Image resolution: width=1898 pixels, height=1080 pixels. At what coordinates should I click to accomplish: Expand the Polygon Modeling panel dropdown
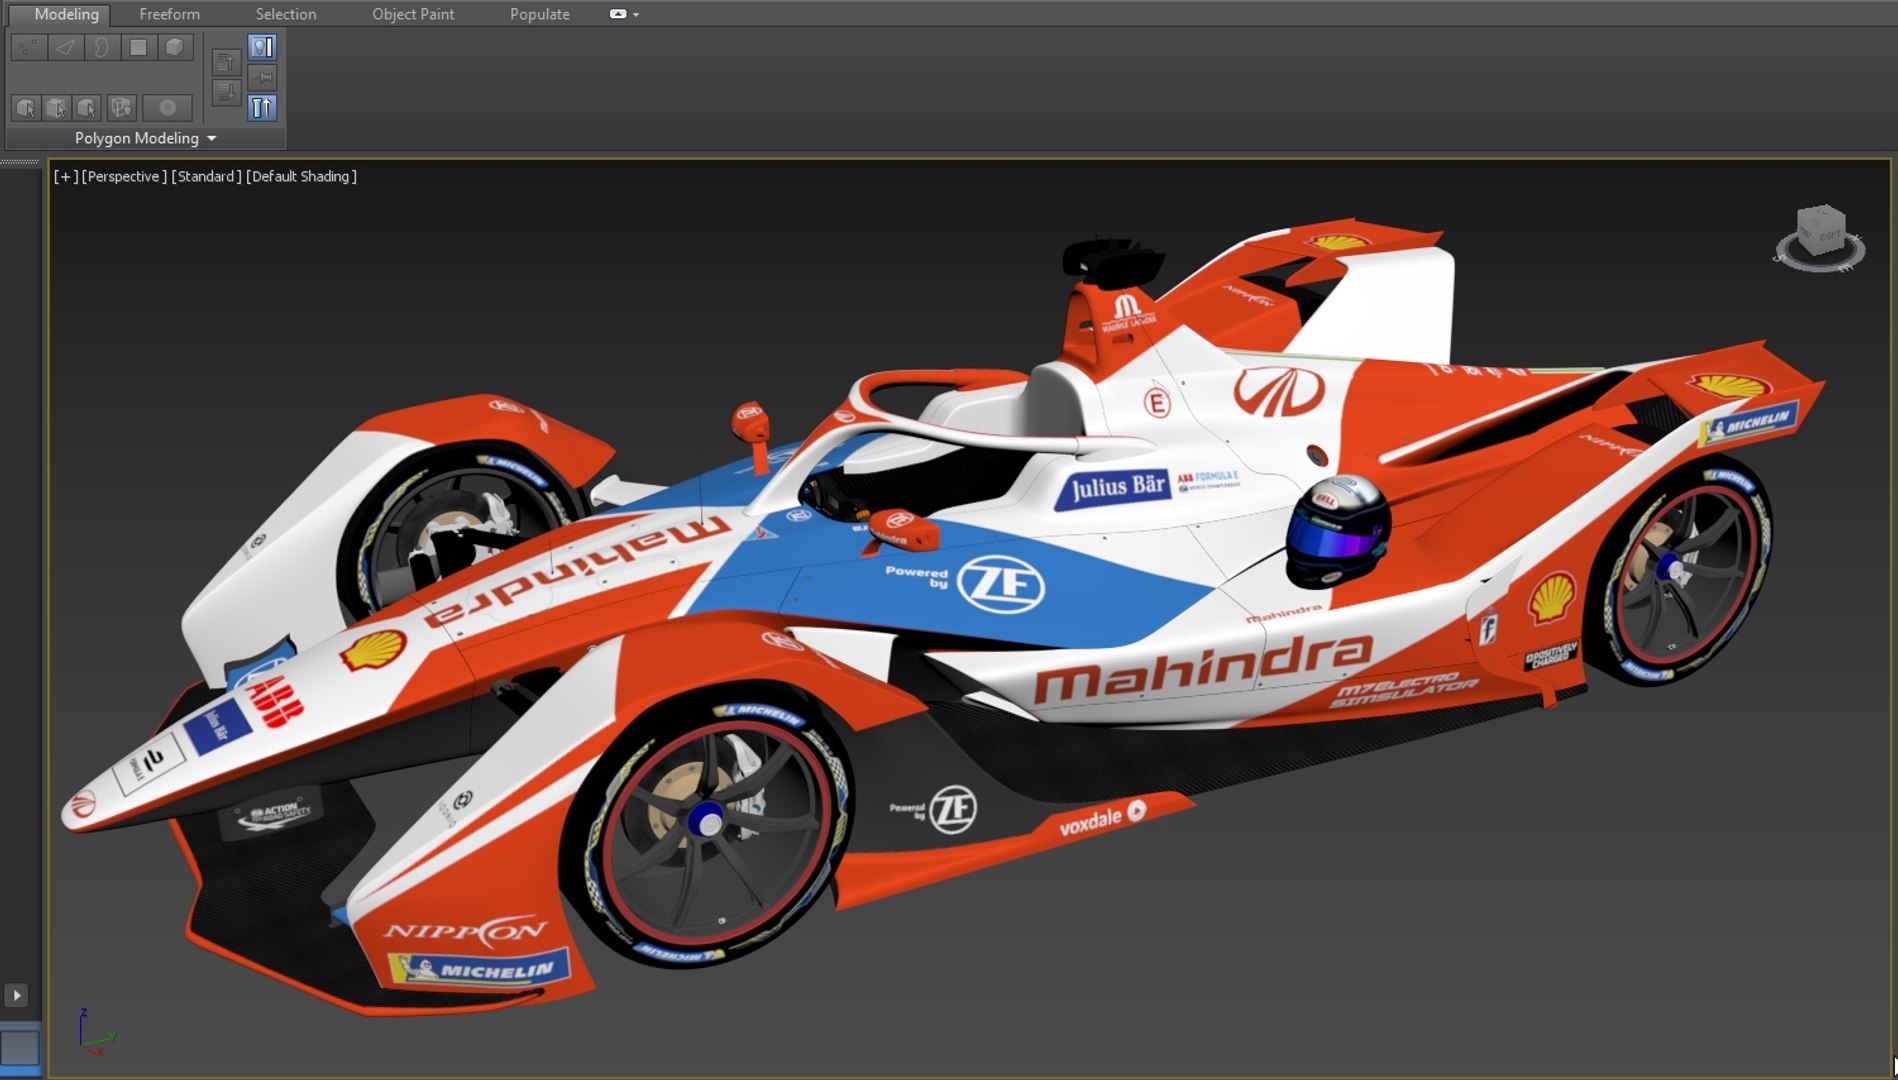click(146, 138)
